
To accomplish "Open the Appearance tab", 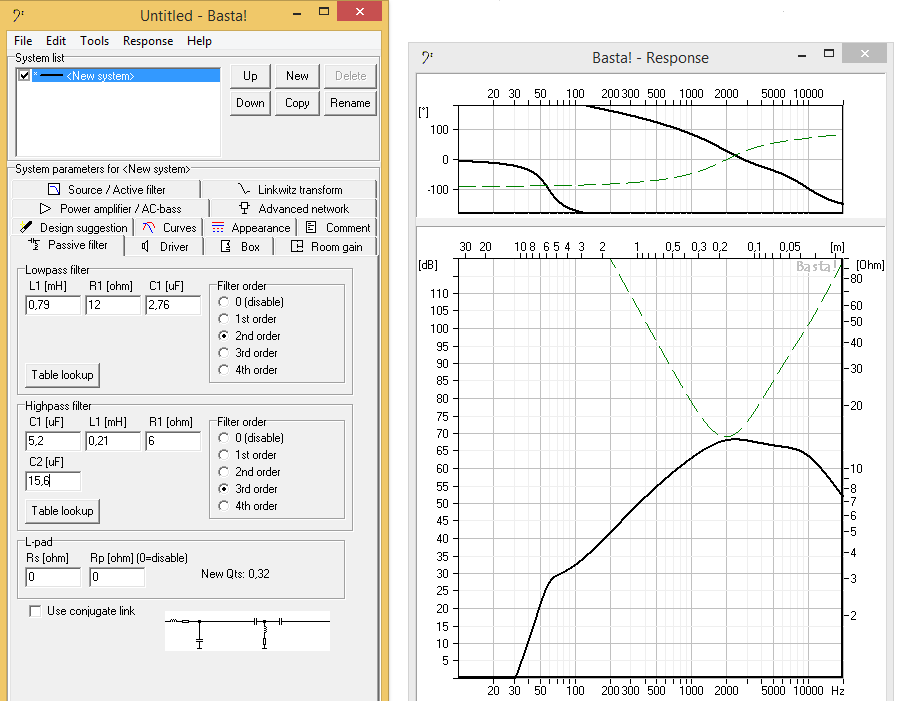I will (250, 227).
